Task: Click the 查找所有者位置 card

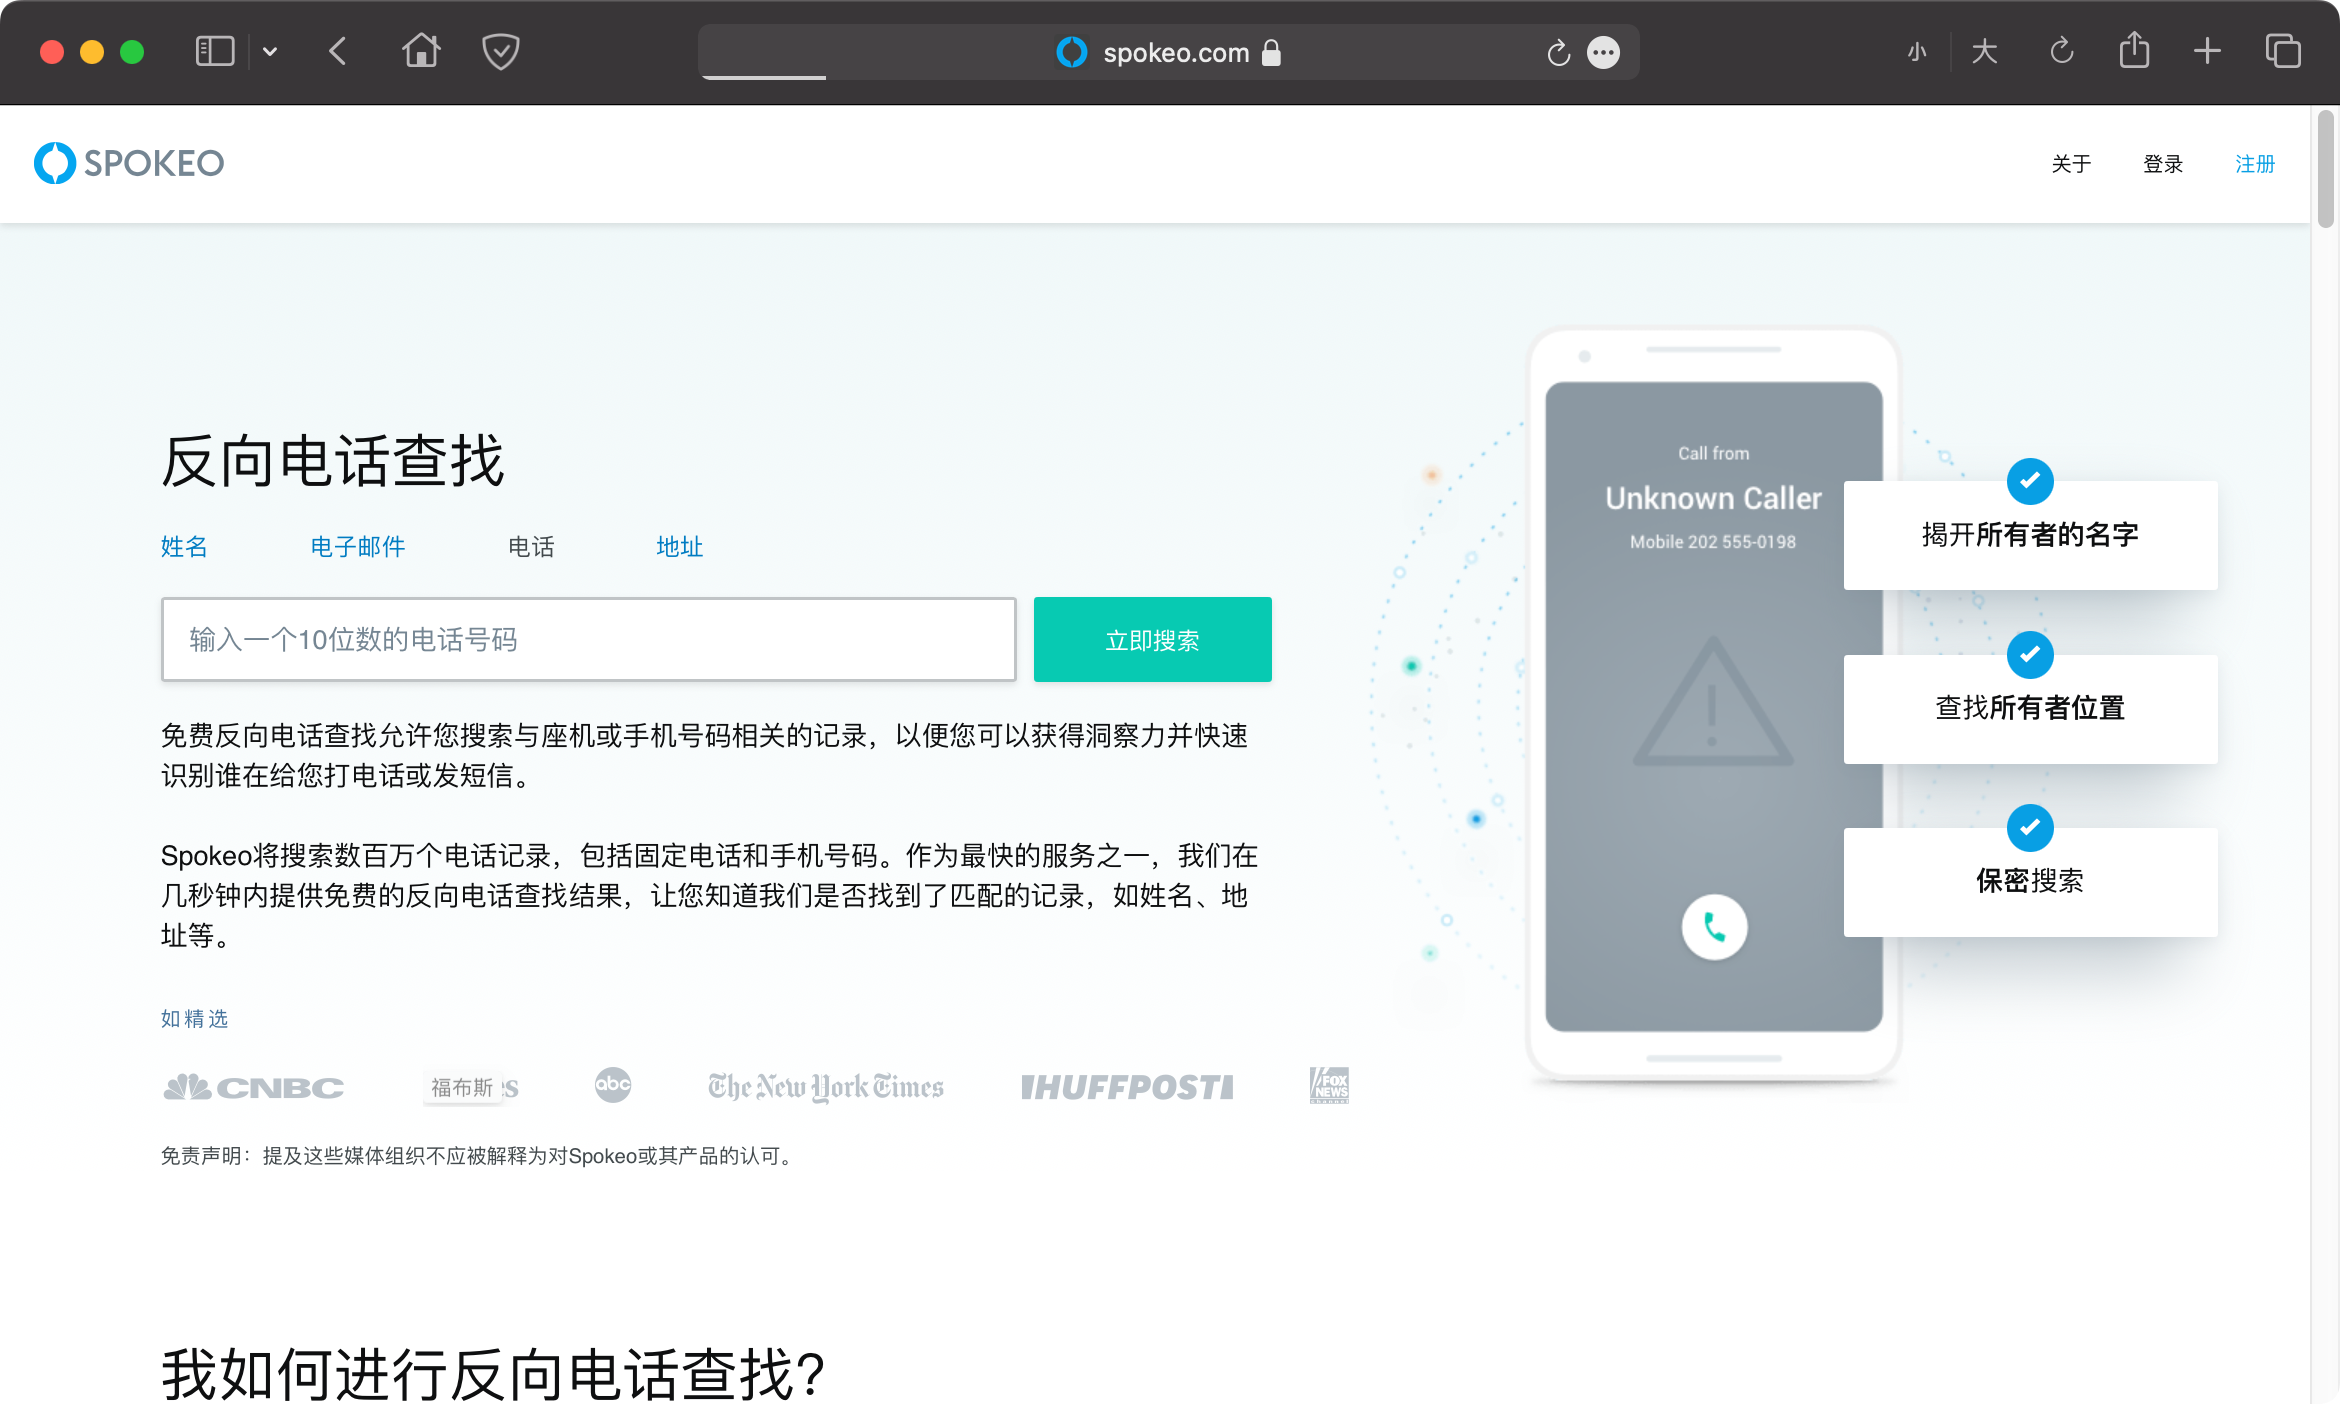Action: point(2030,709)
